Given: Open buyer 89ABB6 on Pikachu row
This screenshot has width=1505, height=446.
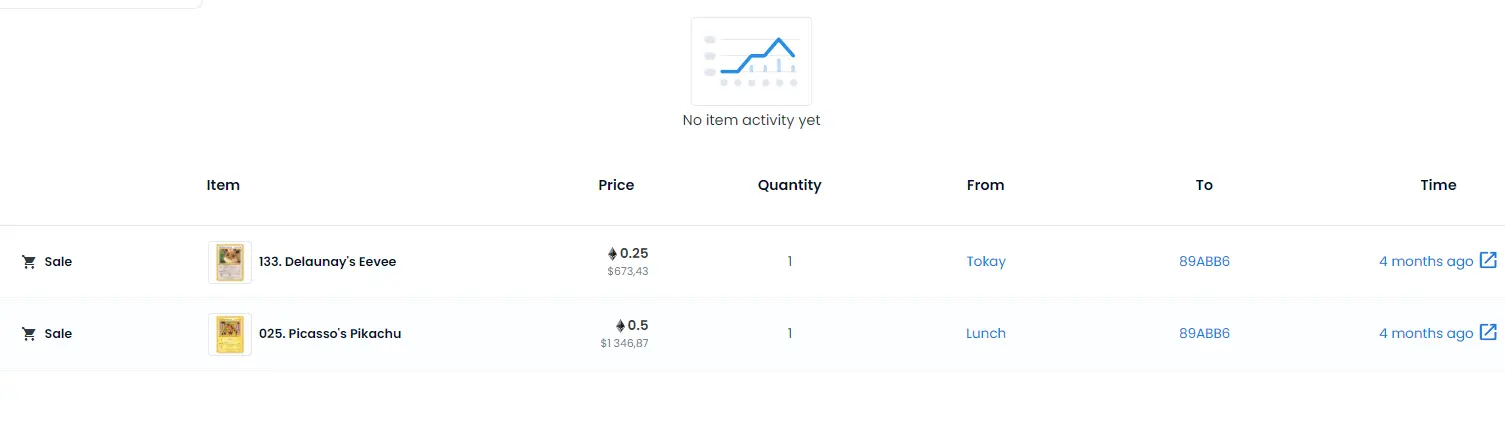Looking at the screenshot, I should click(x=1204, y=333).
